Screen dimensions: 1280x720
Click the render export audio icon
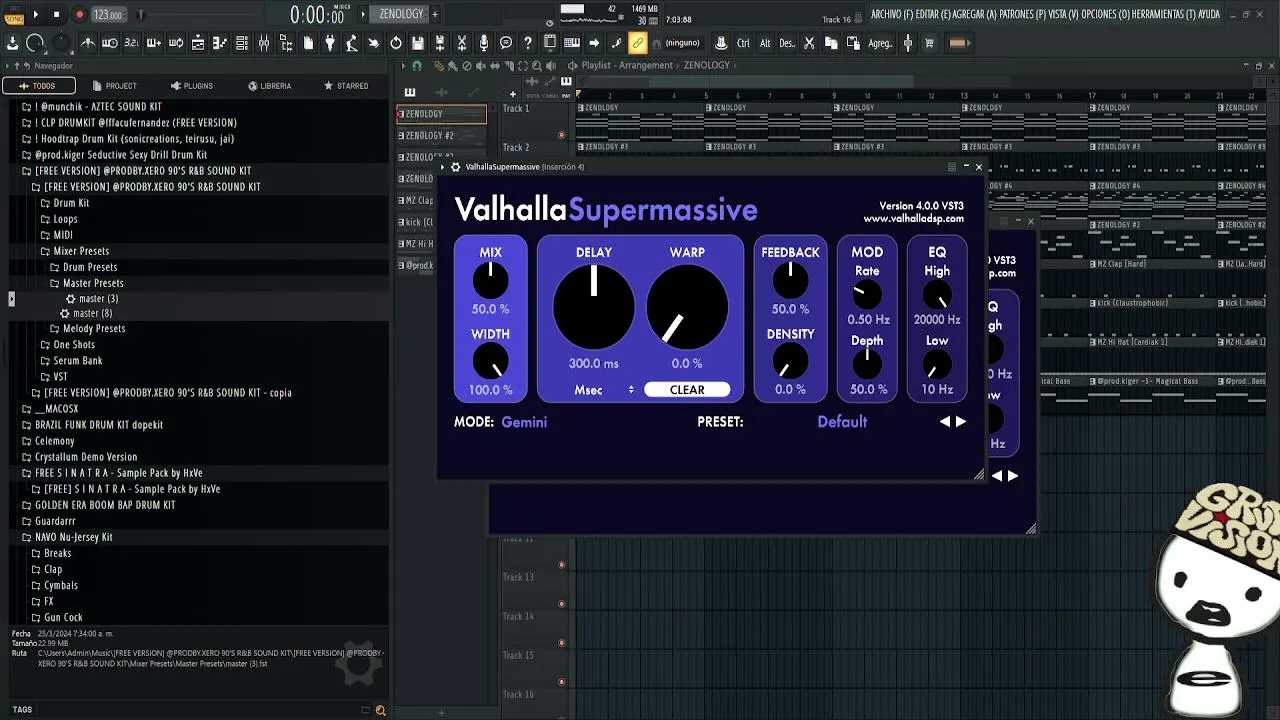pyautogui.click(x=440, y=43)
